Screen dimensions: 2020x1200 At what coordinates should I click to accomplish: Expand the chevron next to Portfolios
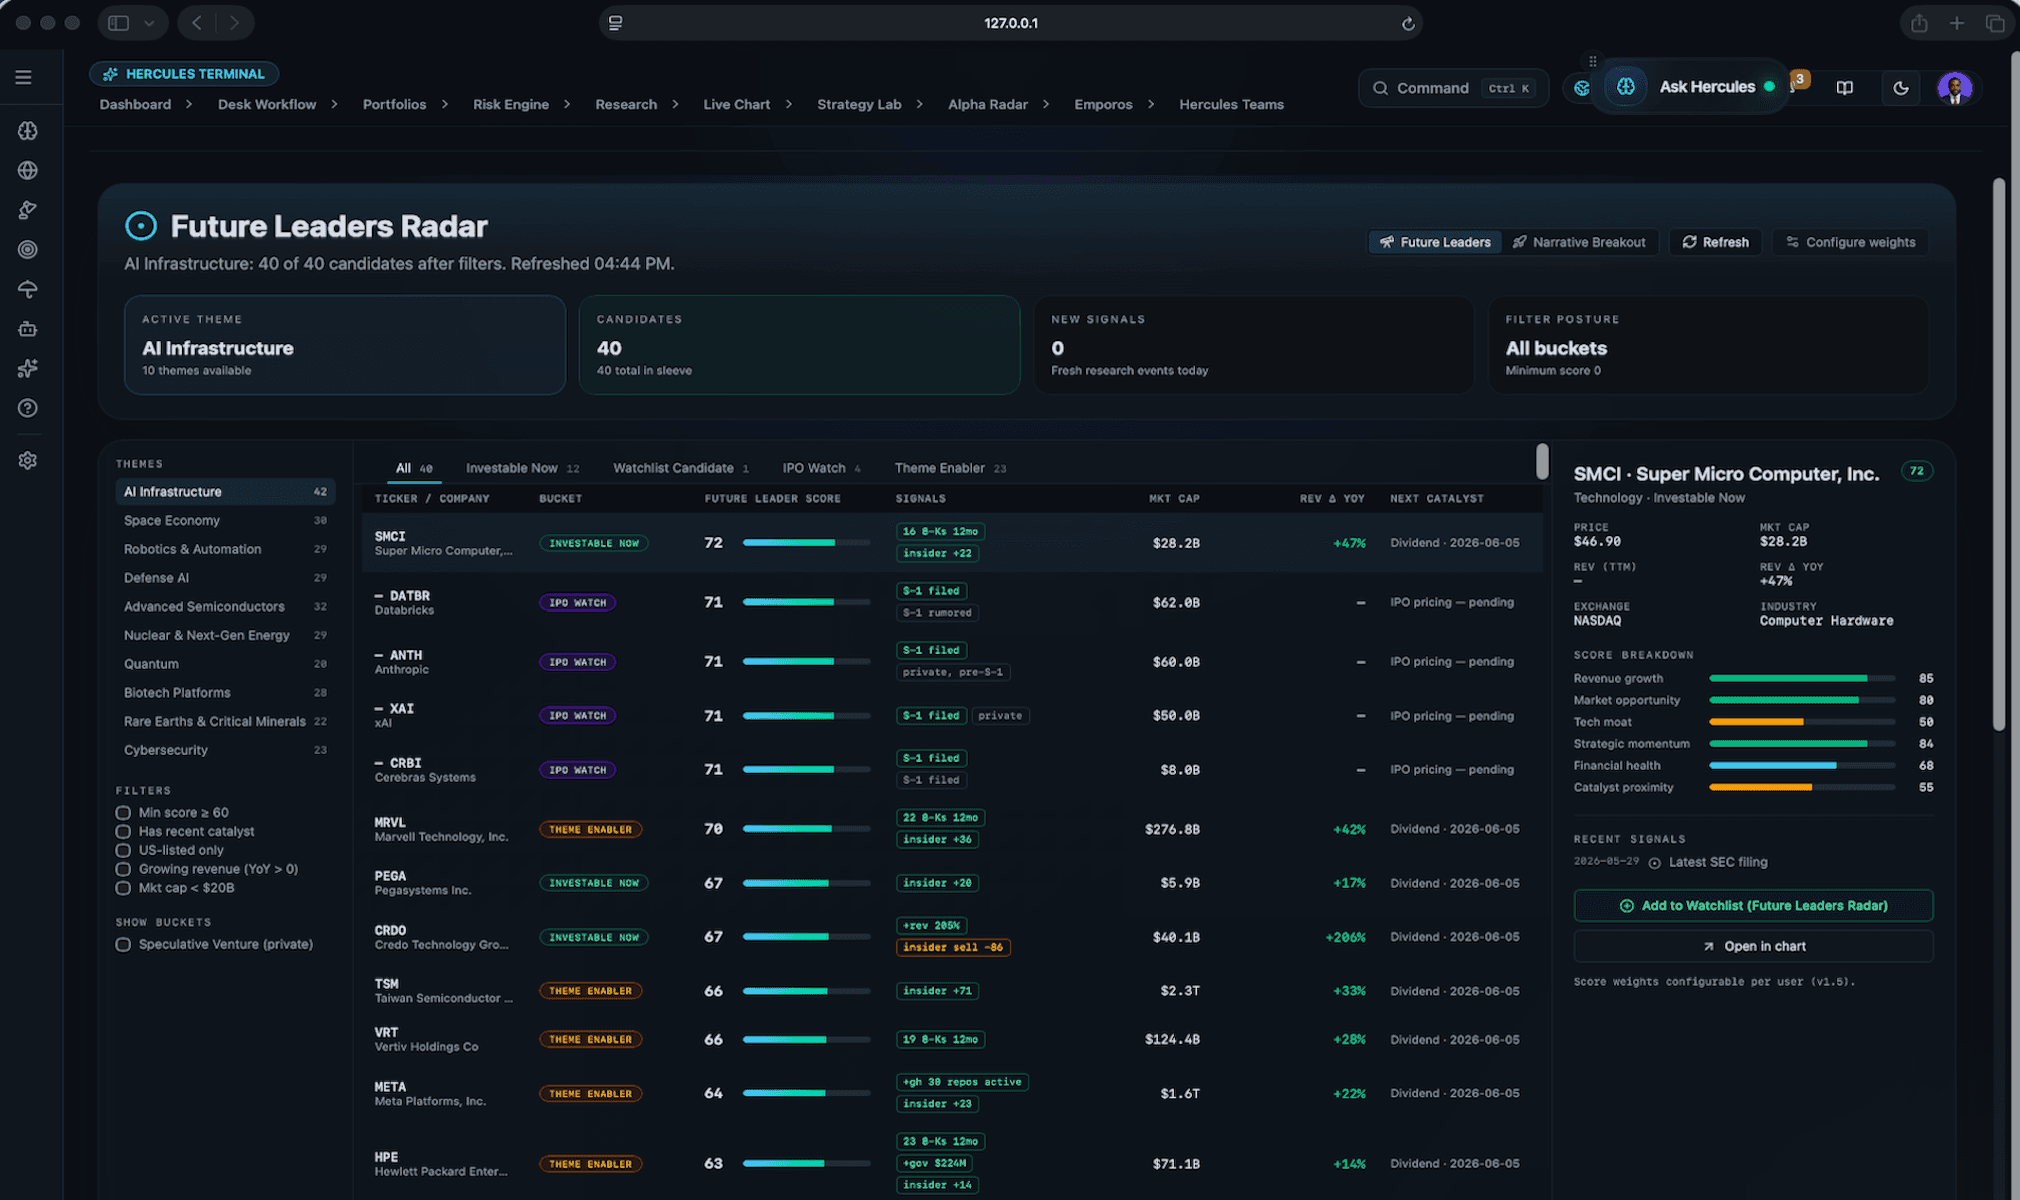pos(445,104)
